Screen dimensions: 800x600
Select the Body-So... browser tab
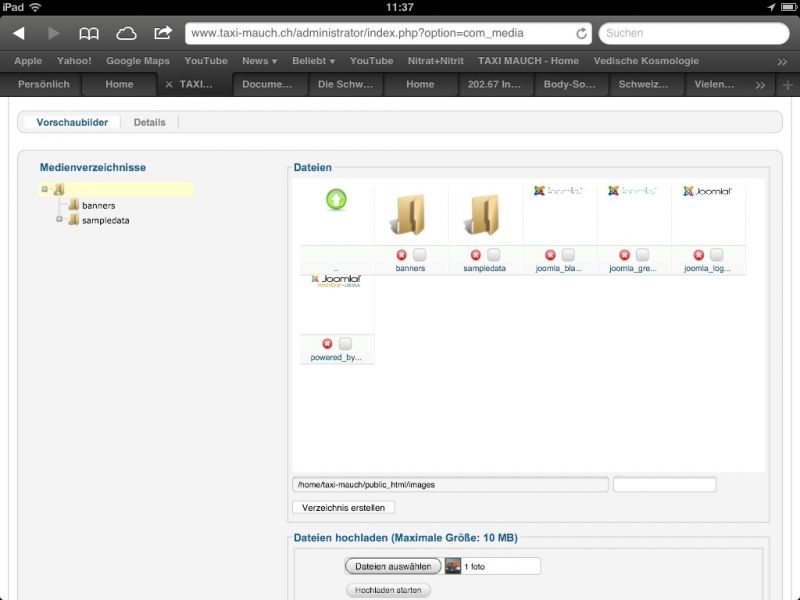coord(569,85)
